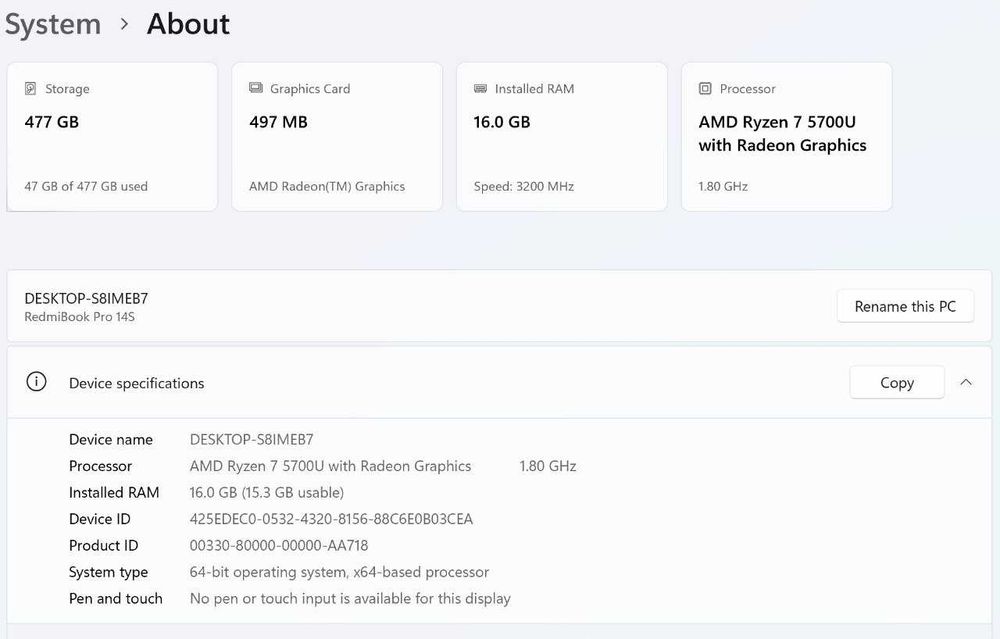This screenshot has height=639, width=1000.
Task: Open the Graphics Card 497 MB card
Action: pyautogui.click(x=337, y=136)
